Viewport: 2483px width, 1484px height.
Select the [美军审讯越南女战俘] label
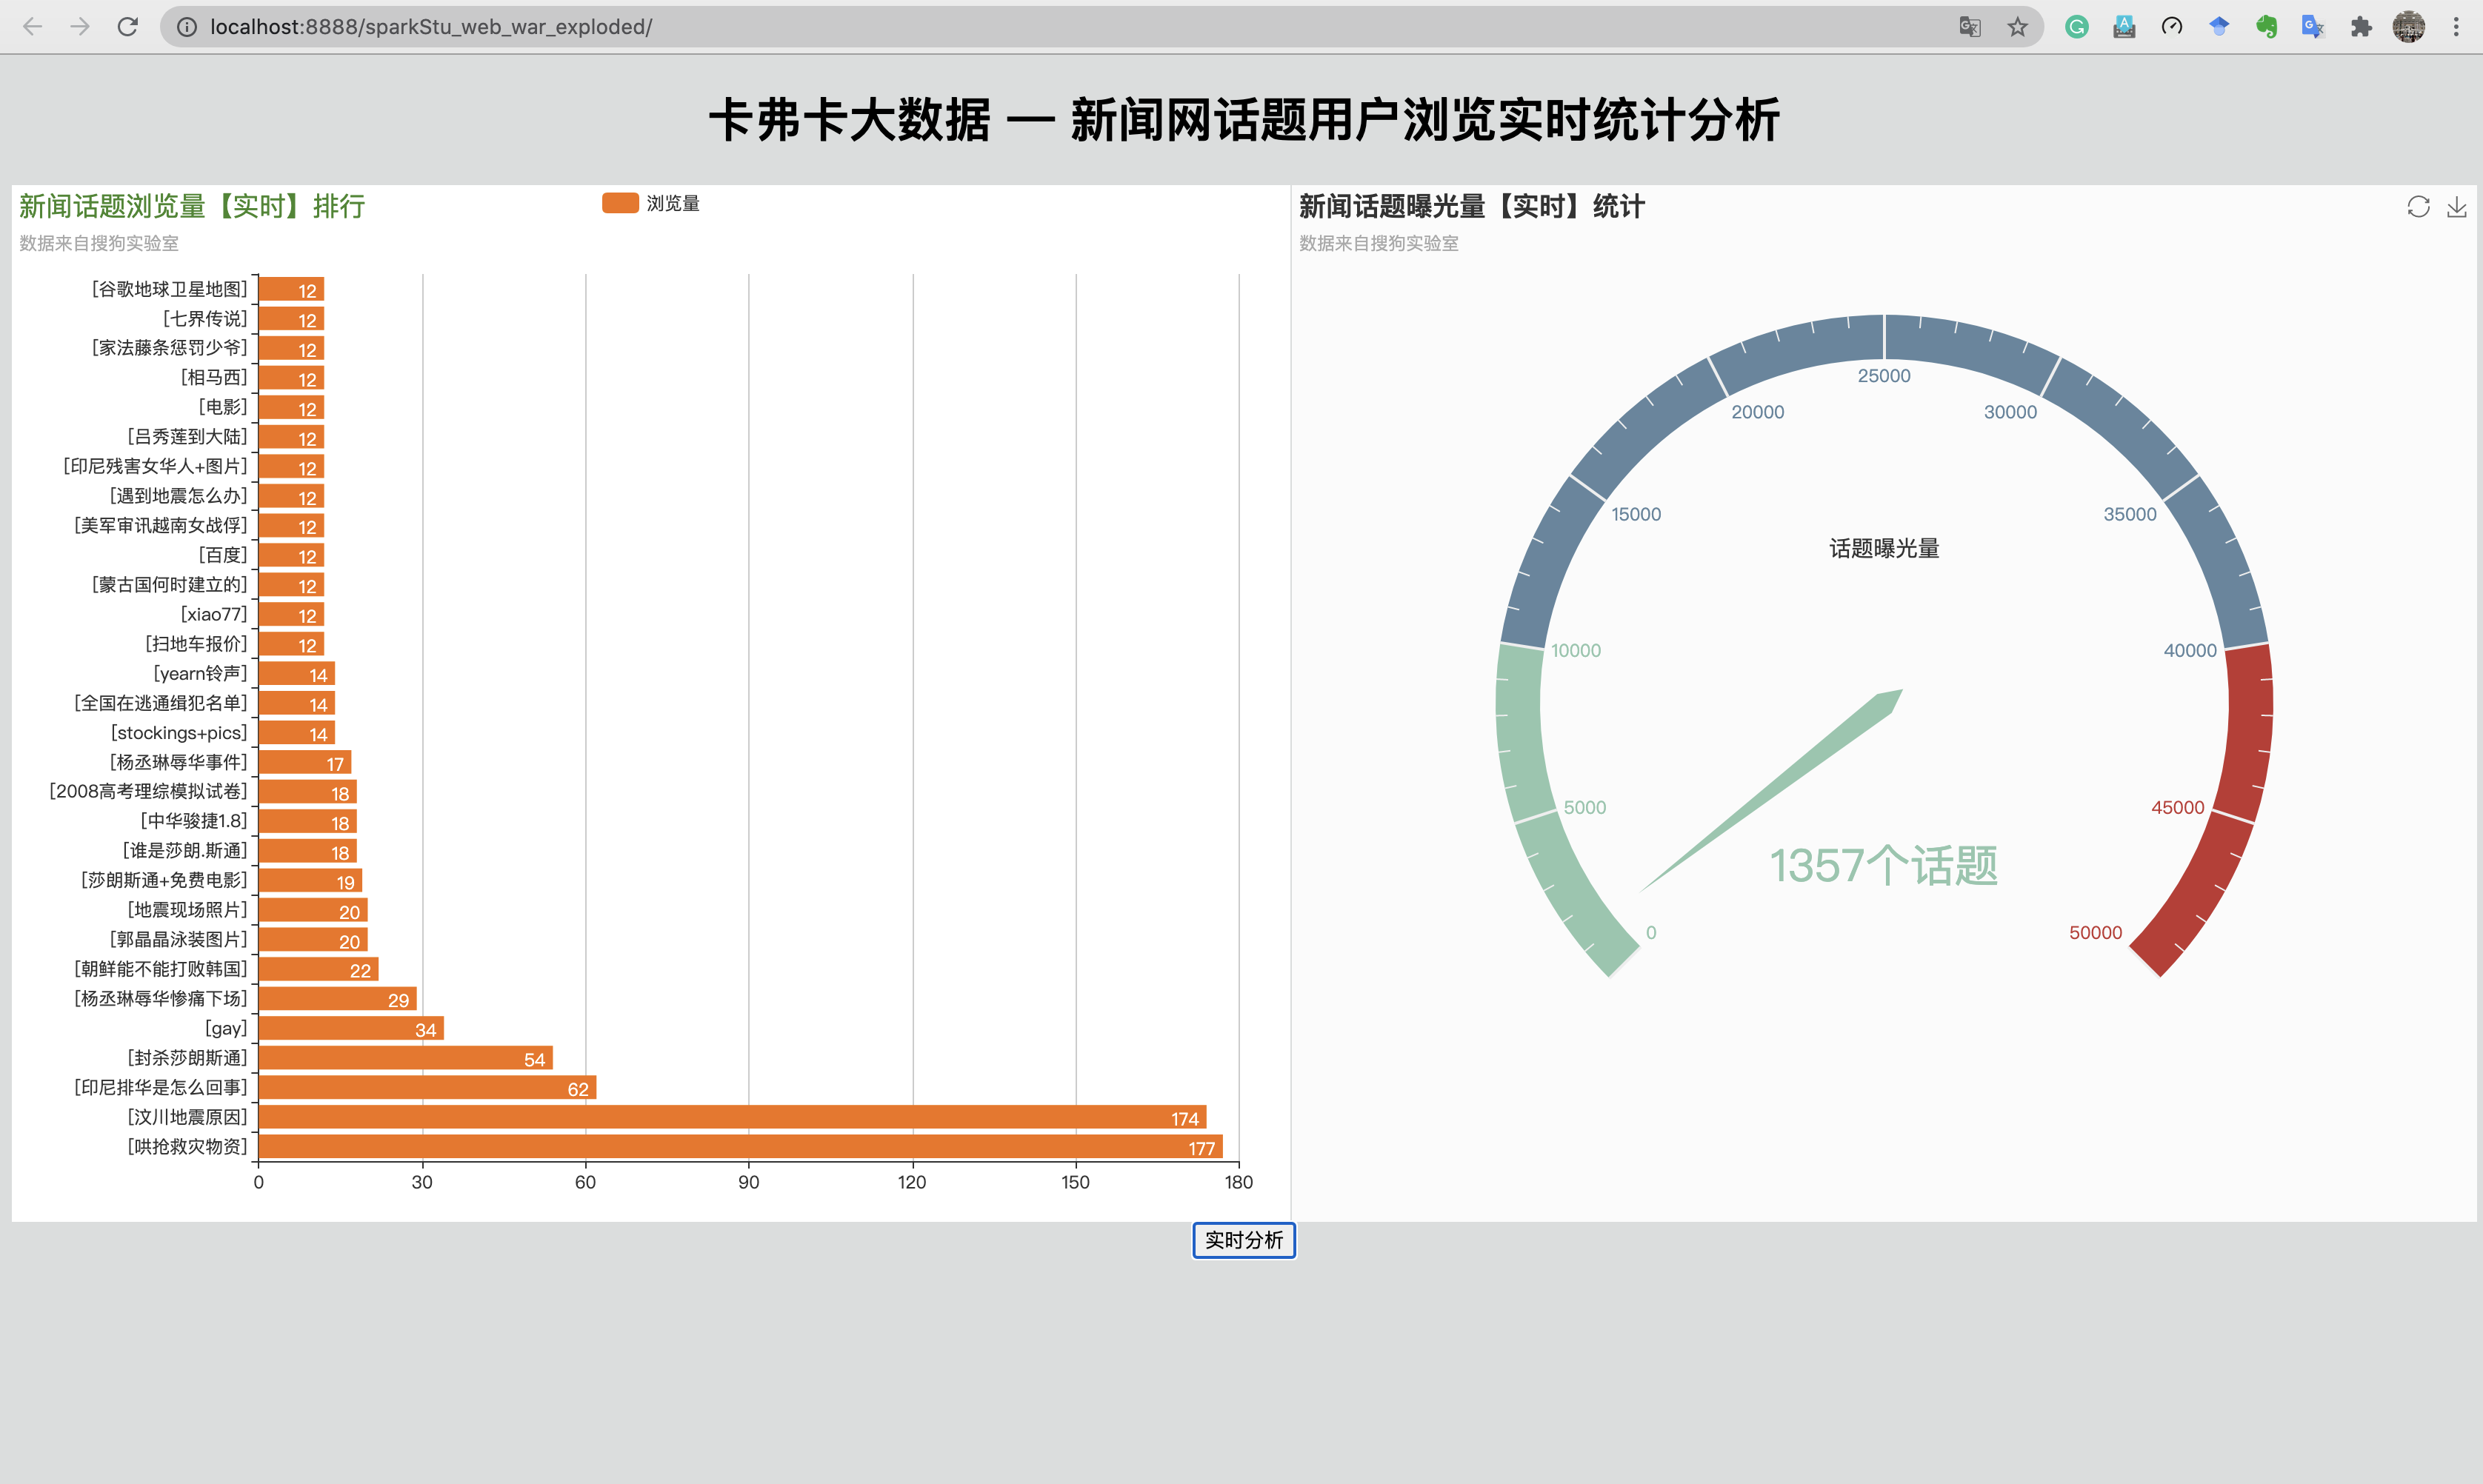click(x=160, y=525)
